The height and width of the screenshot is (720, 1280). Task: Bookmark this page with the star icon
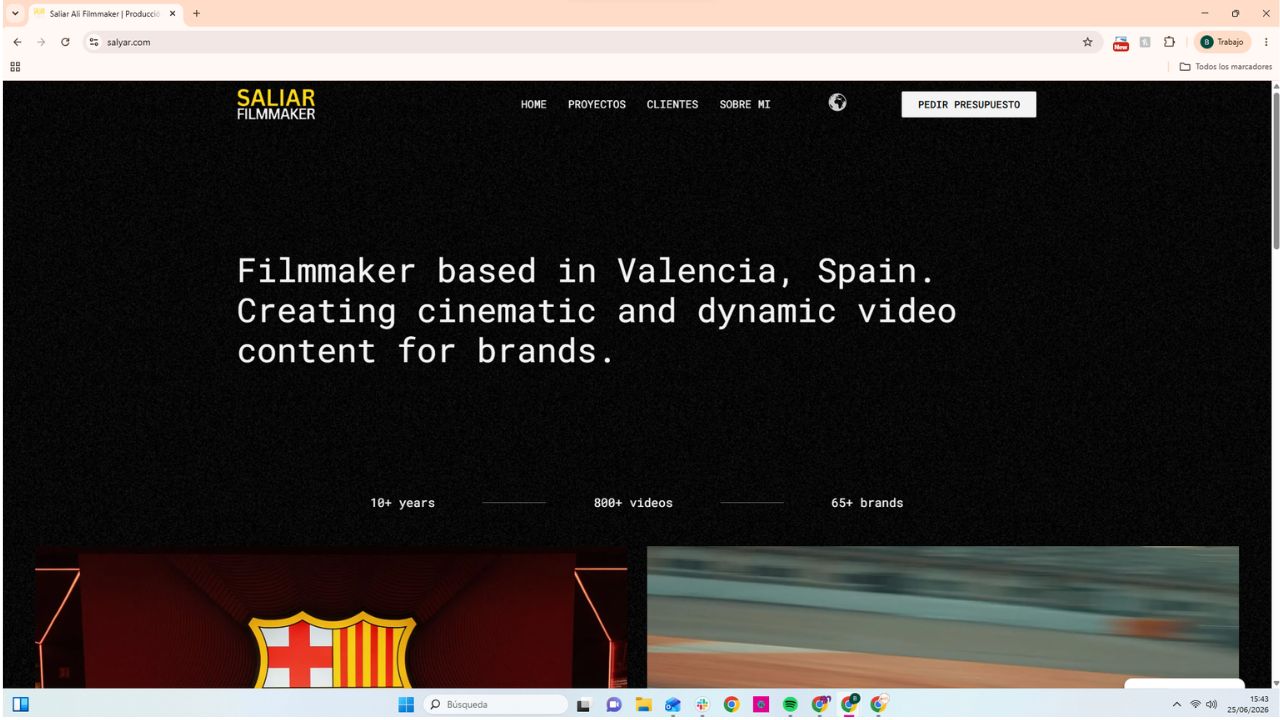[1088, 42]
